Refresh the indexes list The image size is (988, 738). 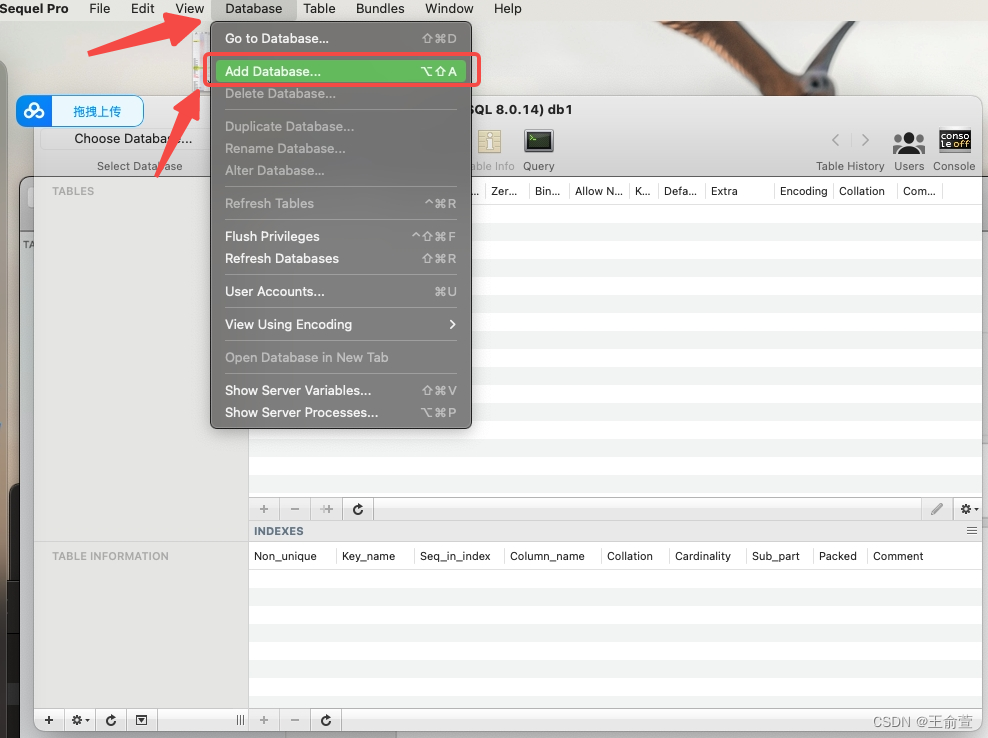coord(326,720)
